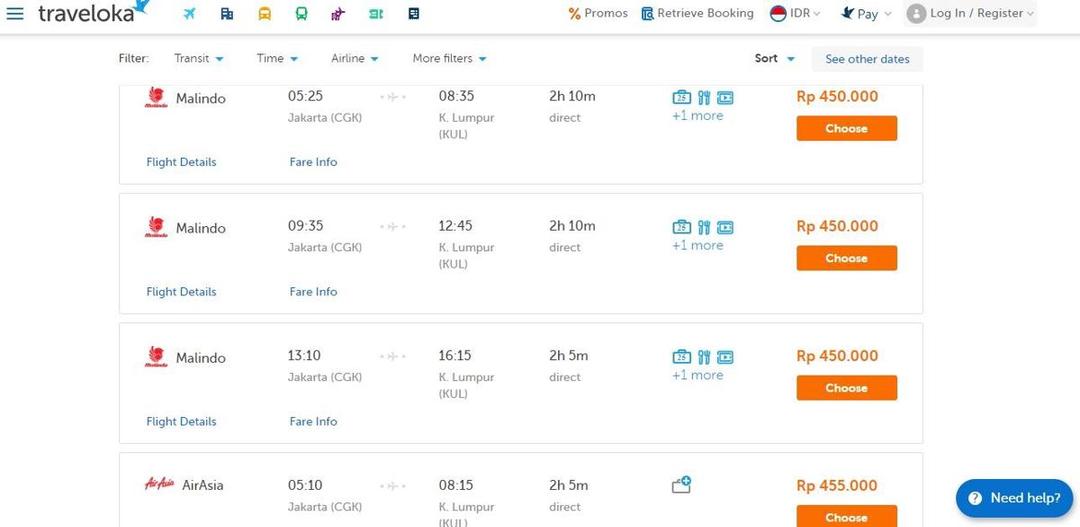Click See other dates button
This screenshot has height=527, width=1080.
click(x=867, y=59)
